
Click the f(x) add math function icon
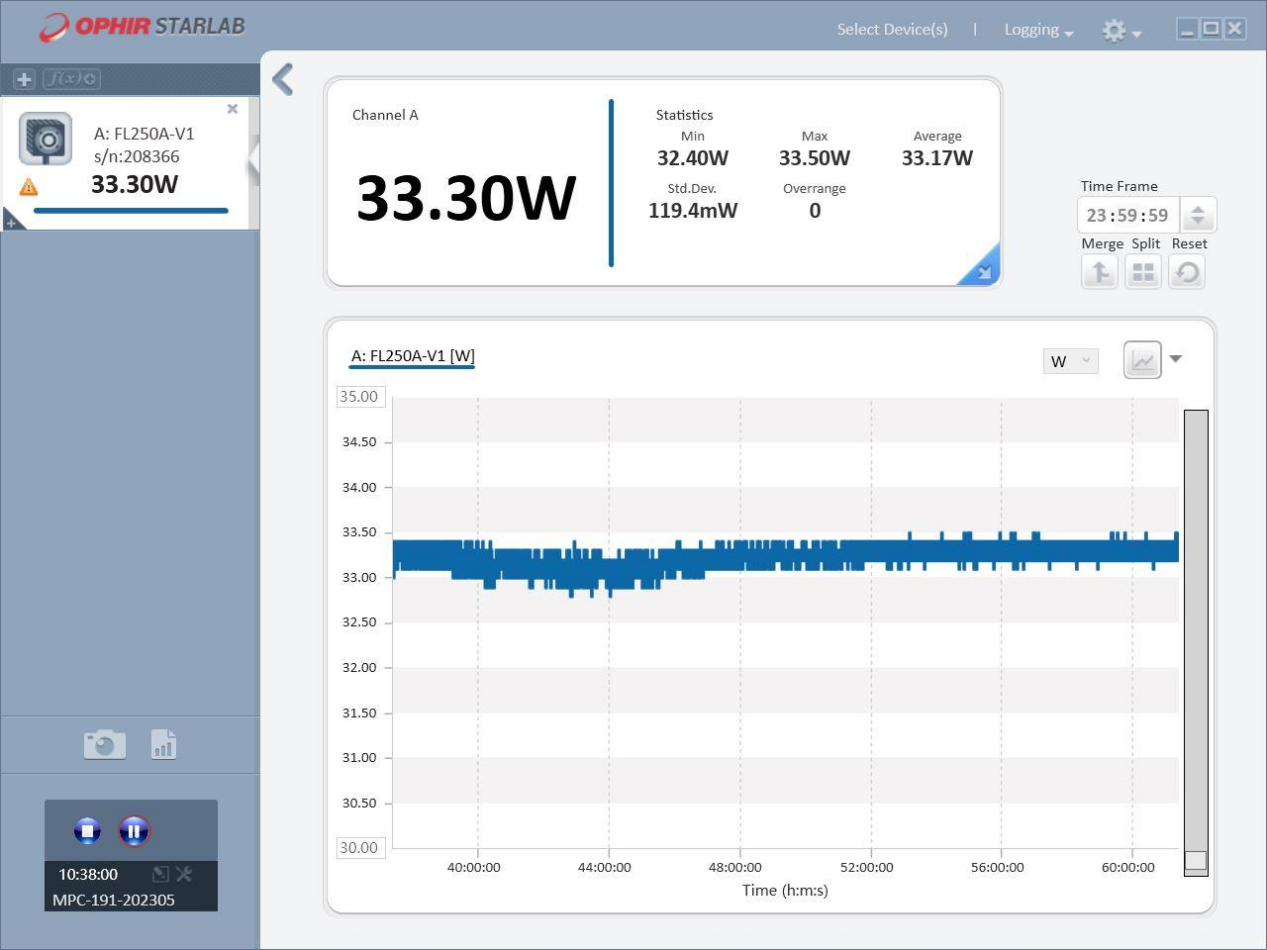[71, 79]
